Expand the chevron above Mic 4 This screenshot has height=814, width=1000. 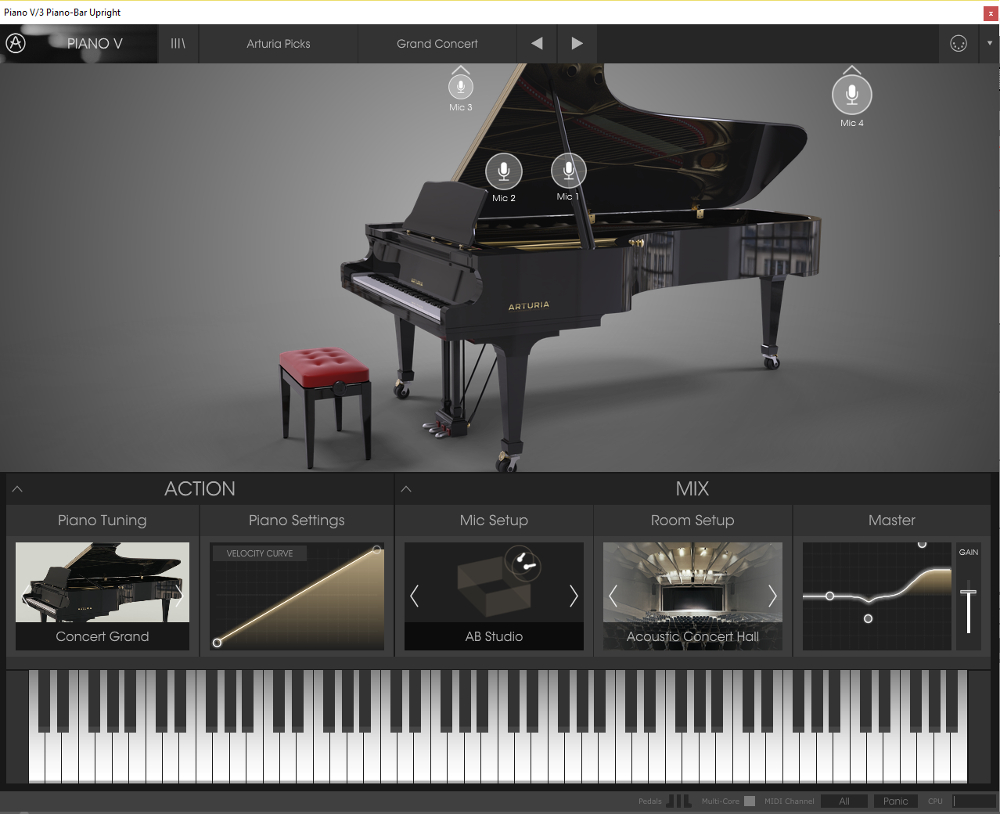click(x=851, y=70)
